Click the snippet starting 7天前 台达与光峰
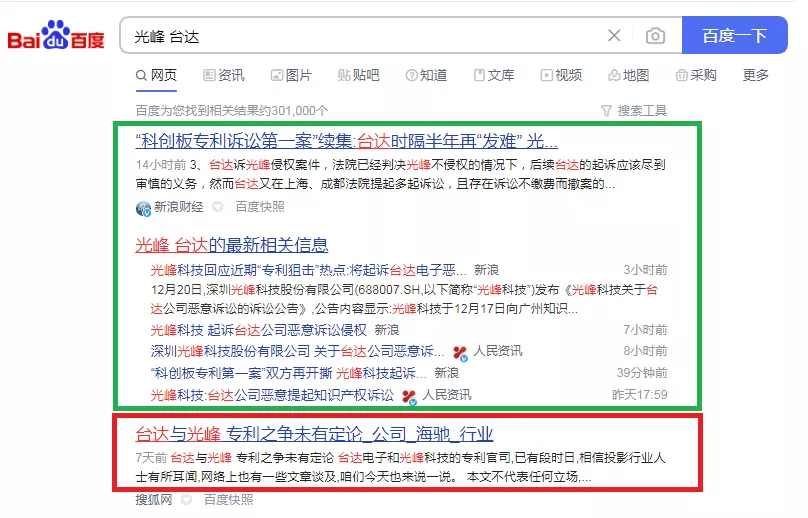The image size is (808, 518). [400, 467]
